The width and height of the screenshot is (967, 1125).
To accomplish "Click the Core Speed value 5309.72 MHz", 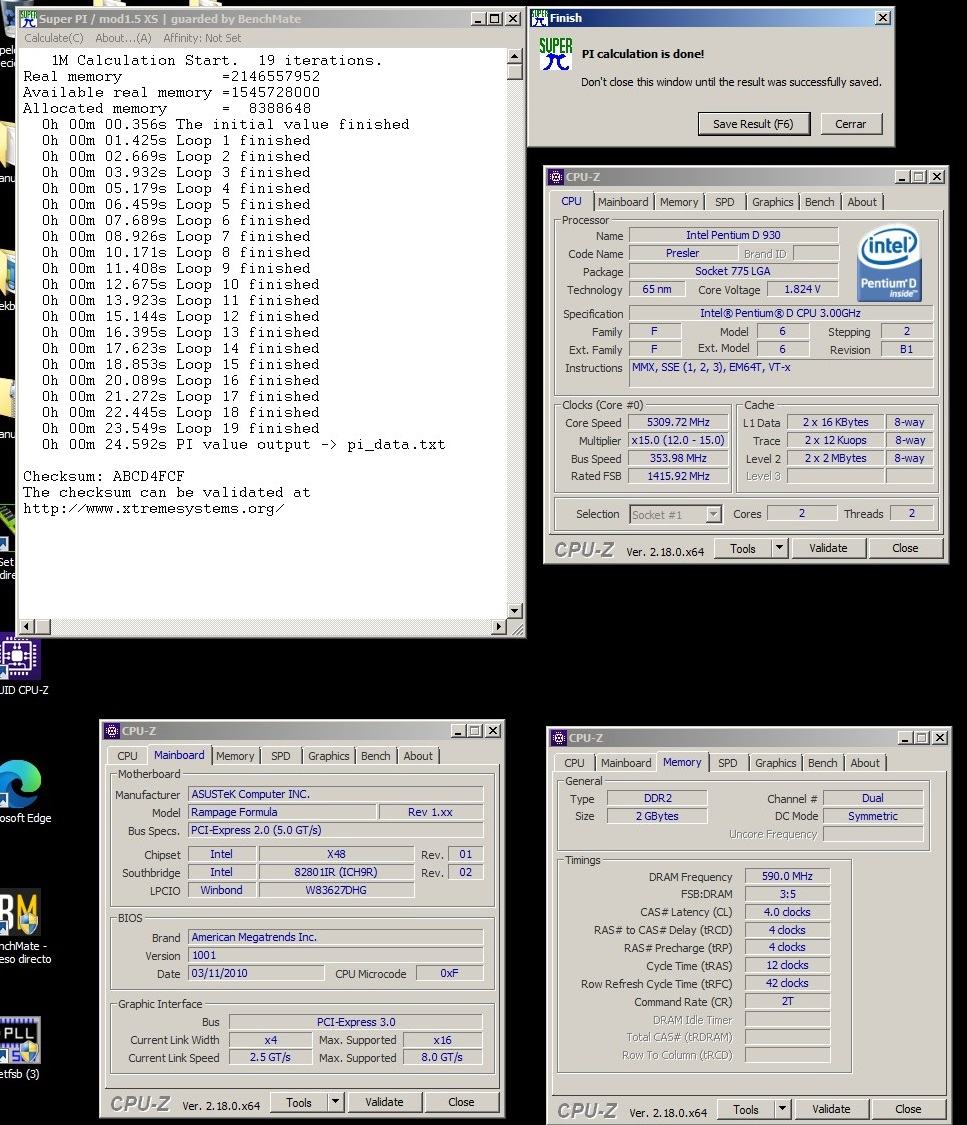I will pyautogui.click(x=678, y=423).
